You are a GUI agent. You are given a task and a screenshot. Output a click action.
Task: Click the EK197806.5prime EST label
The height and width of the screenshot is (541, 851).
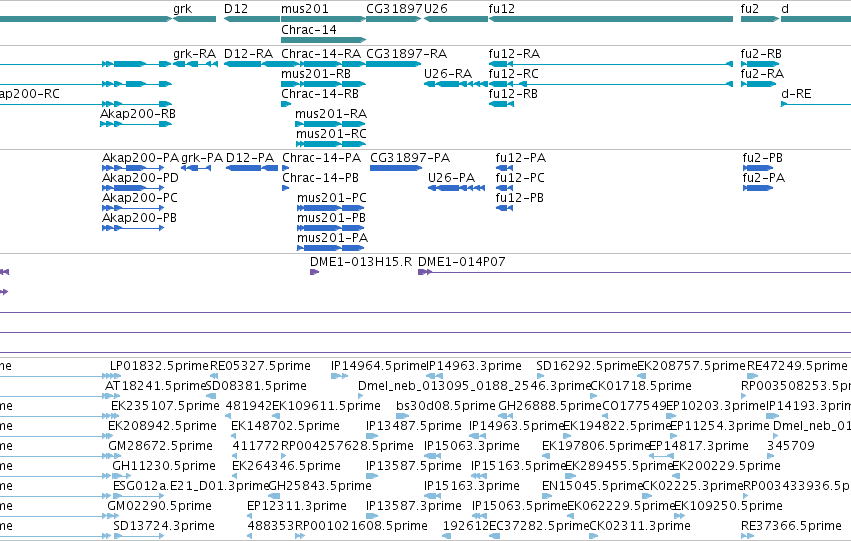click(x=596, y=447)
